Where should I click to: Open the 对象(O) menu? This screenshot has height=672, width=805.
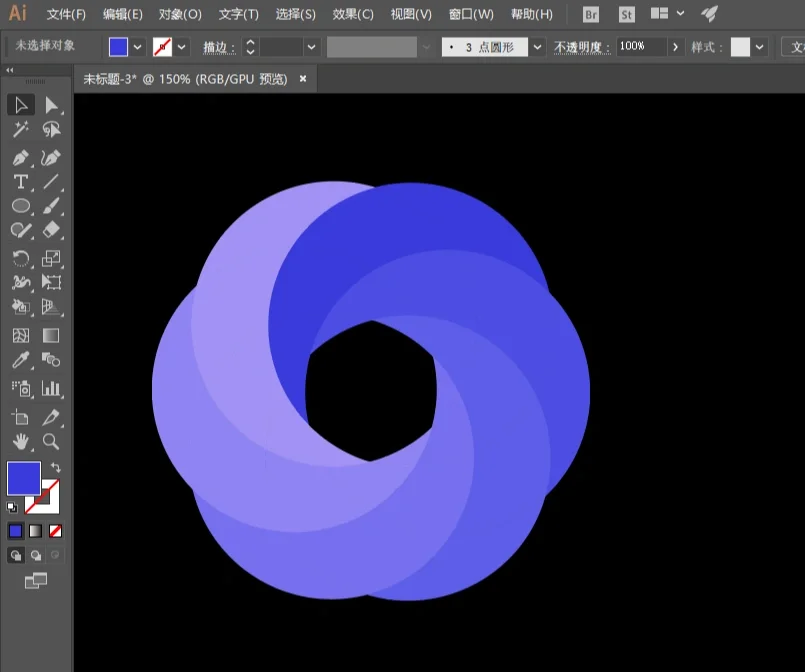pyautogui.click(x=180, y=14)
